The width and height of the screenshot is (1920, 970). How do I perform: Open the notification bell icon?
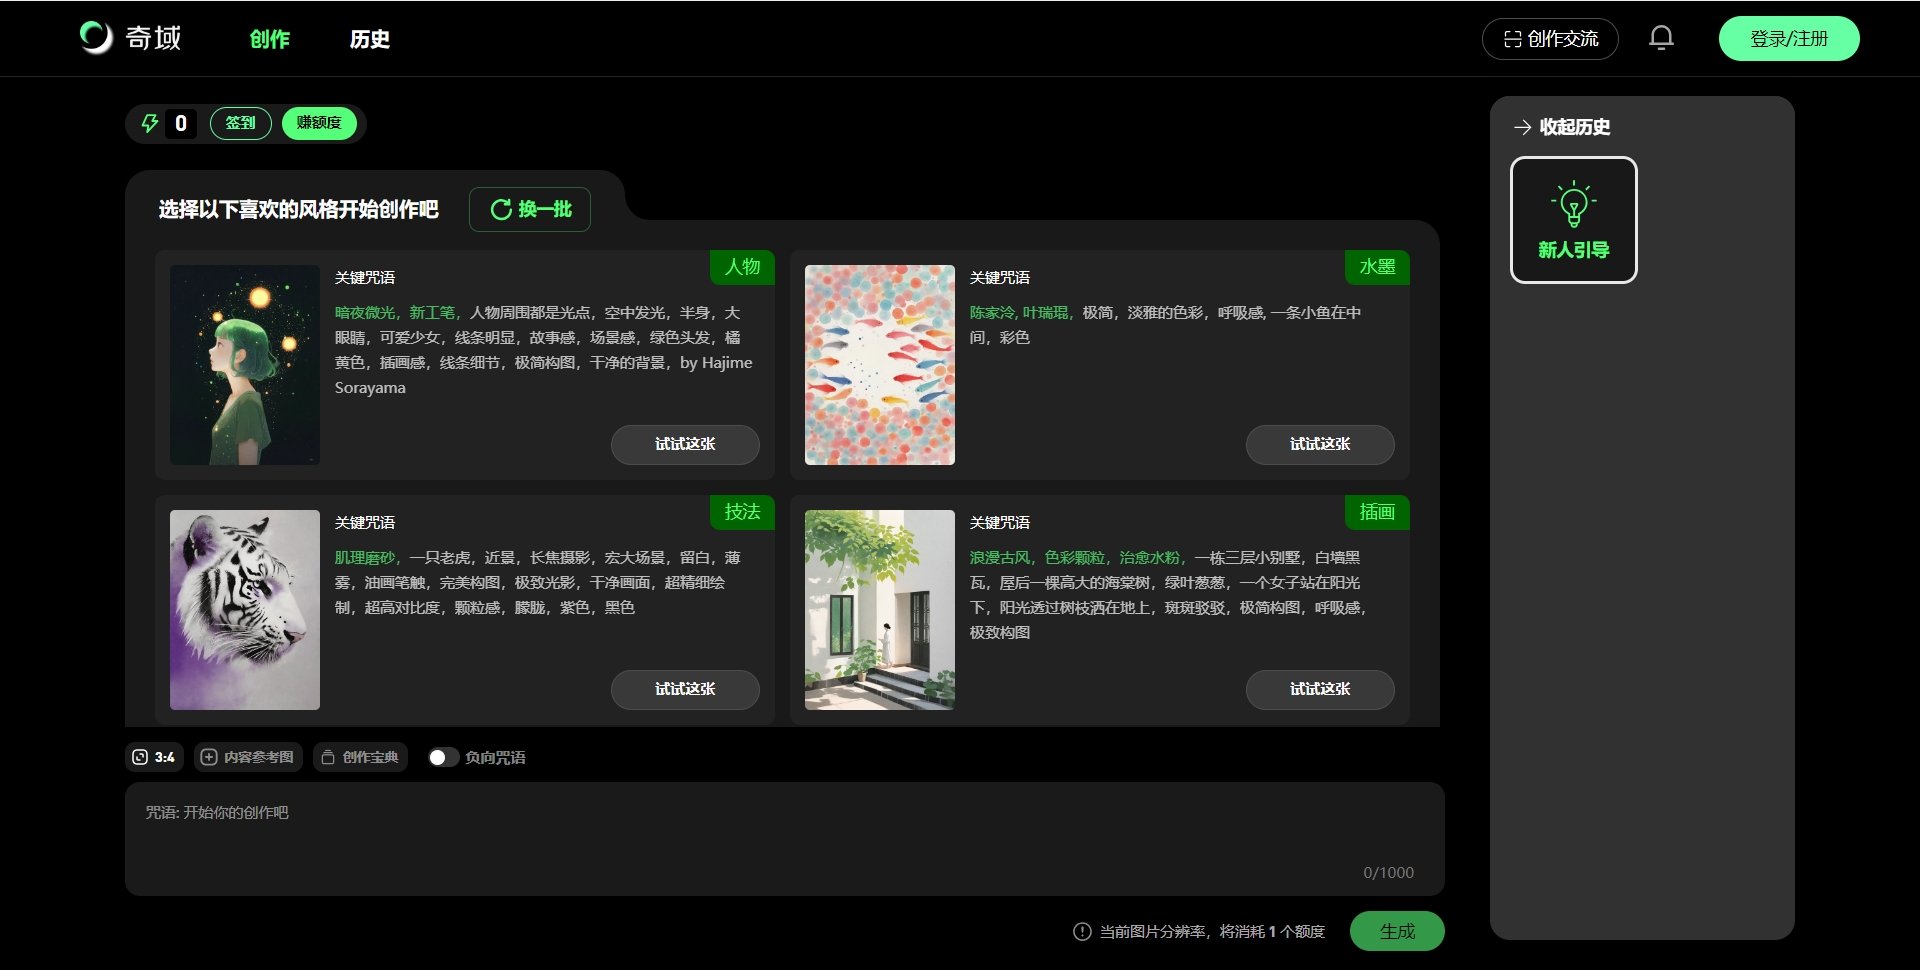(x=1661, y=37)
